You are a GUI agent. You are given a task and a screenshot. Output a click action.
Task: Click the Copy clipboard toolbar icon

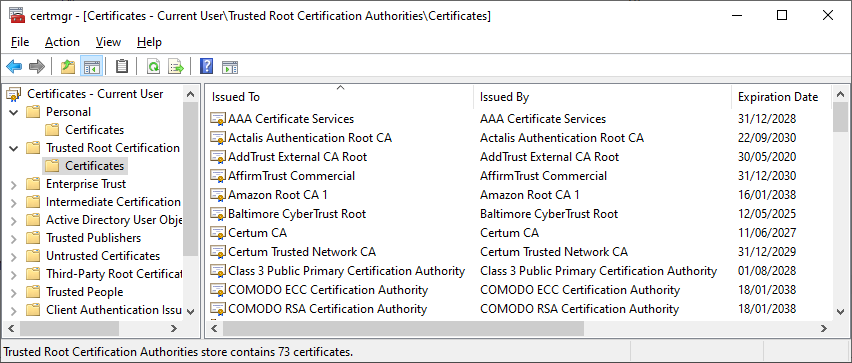click(x=122, y=67)
